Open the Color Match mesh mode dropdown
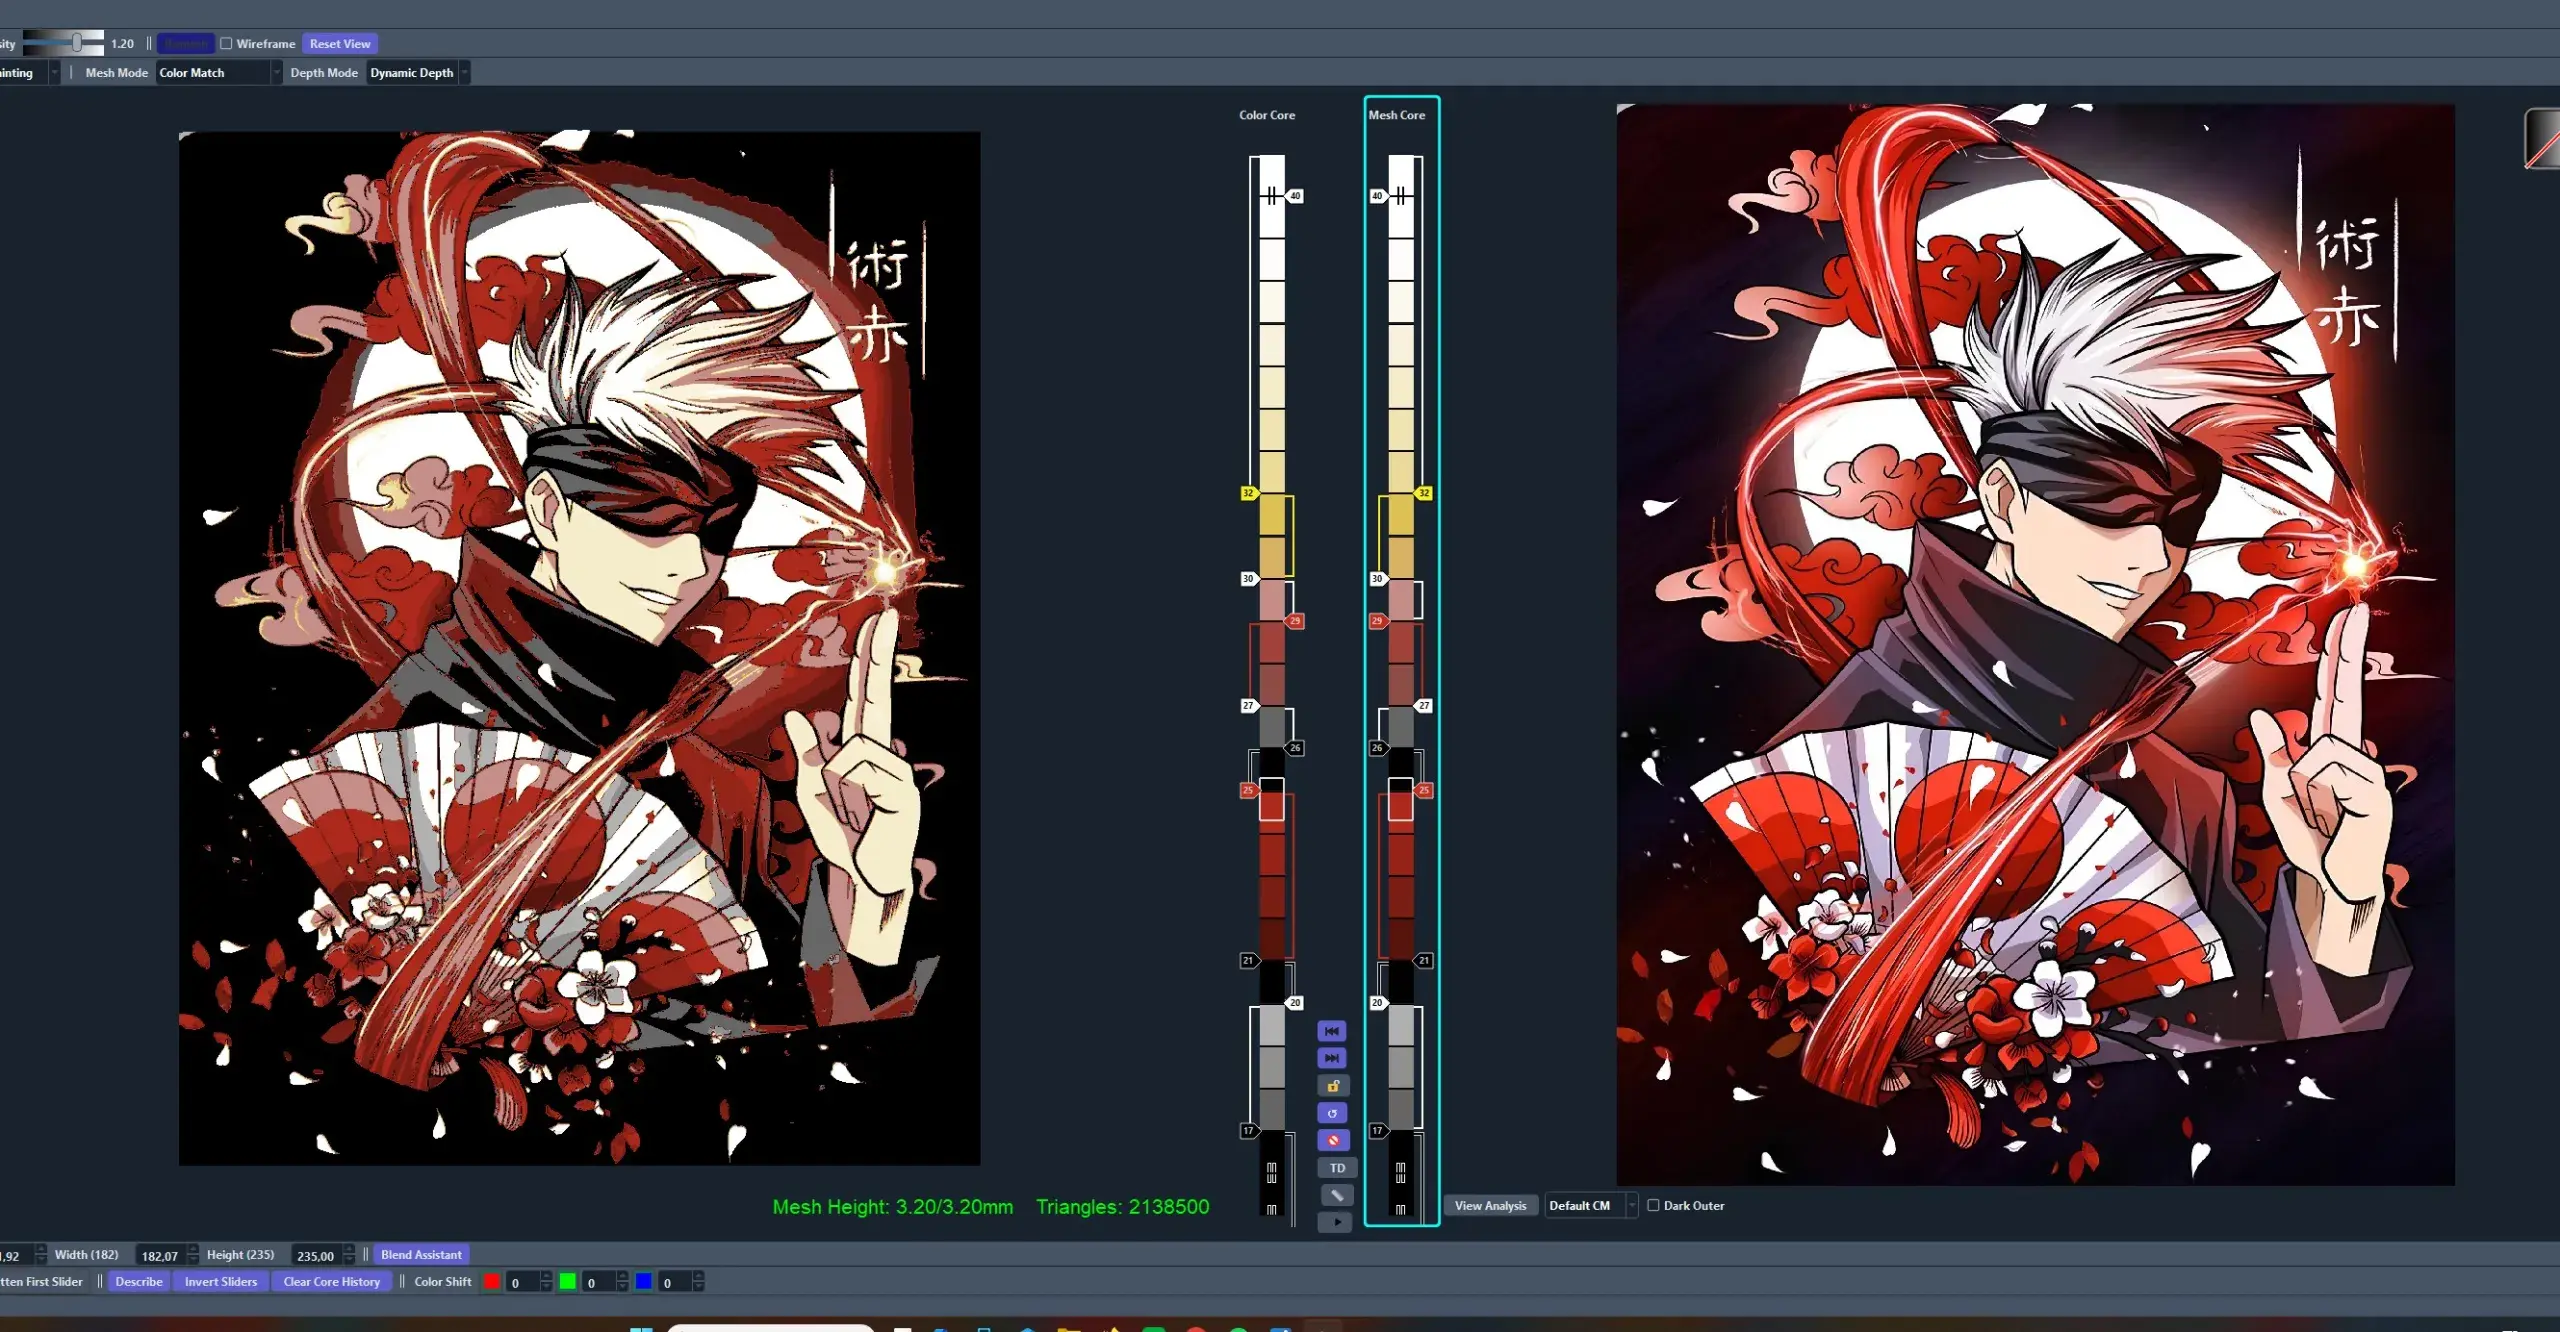This screenshot has width=2560, height=1332. tap(219, 73)
